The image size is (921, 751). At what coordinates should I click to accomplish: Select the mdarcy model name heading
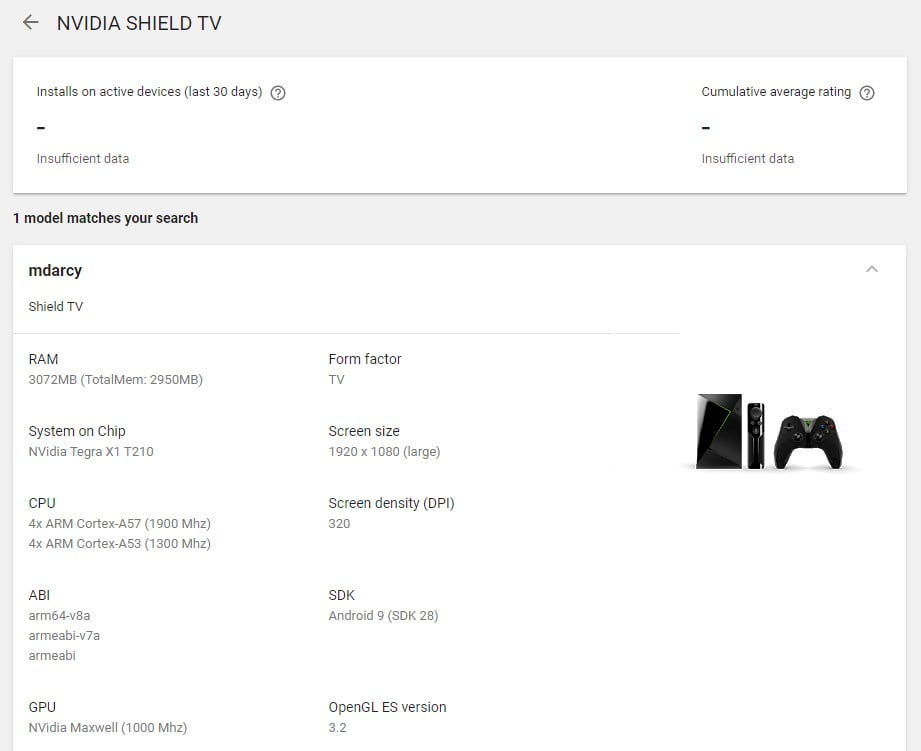click(55, 270)
